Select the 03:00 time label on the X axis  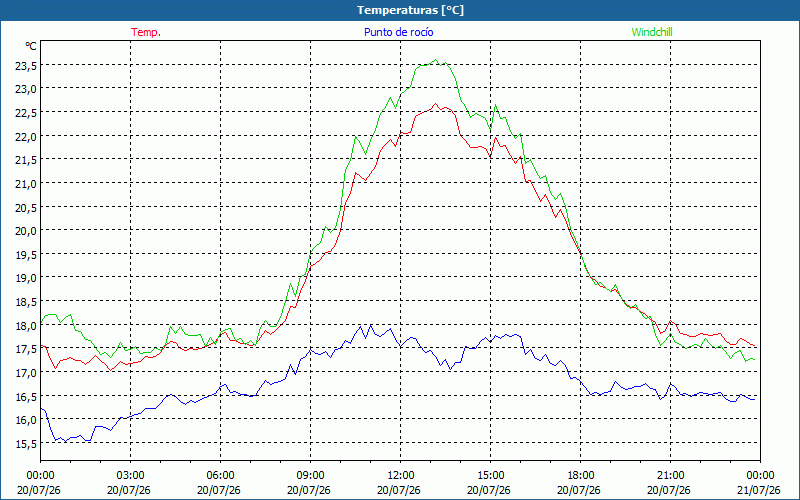tap(130, 475)
